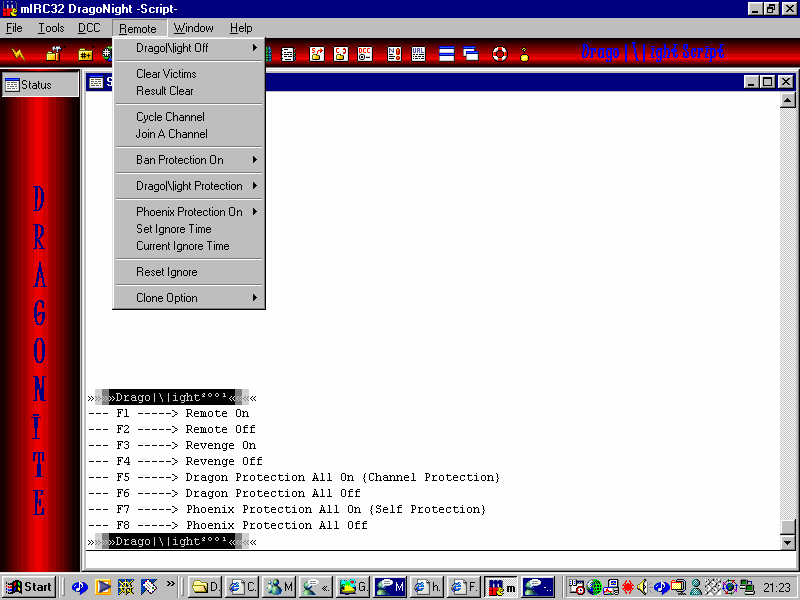Click the Status window title icon
Viewport: 800px width, 600px height.
click(x=95, y=82)
